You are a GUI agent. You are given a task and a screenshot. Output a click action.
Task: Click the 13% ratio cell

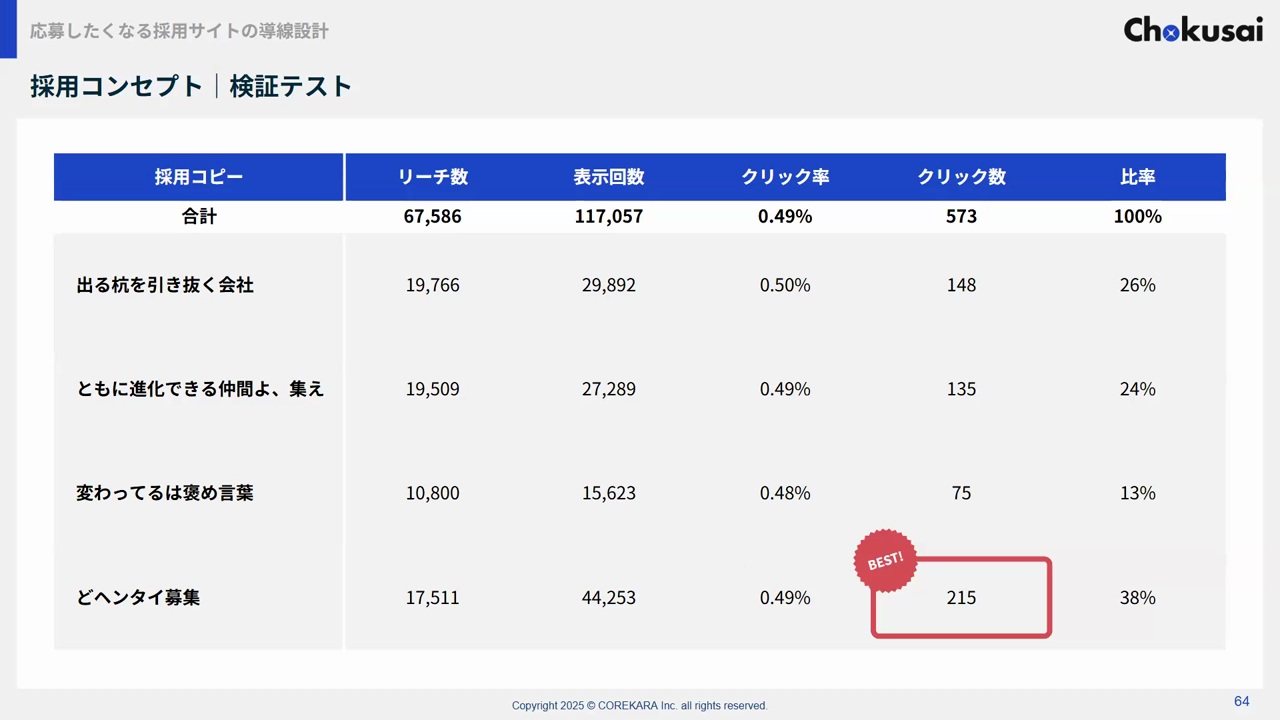(1138, 493)
